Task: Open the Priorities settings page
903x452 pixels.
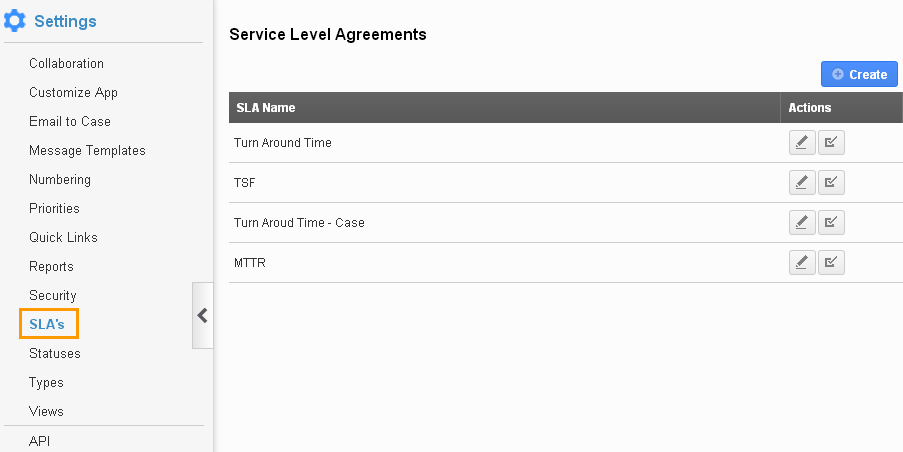Action: 54,208
